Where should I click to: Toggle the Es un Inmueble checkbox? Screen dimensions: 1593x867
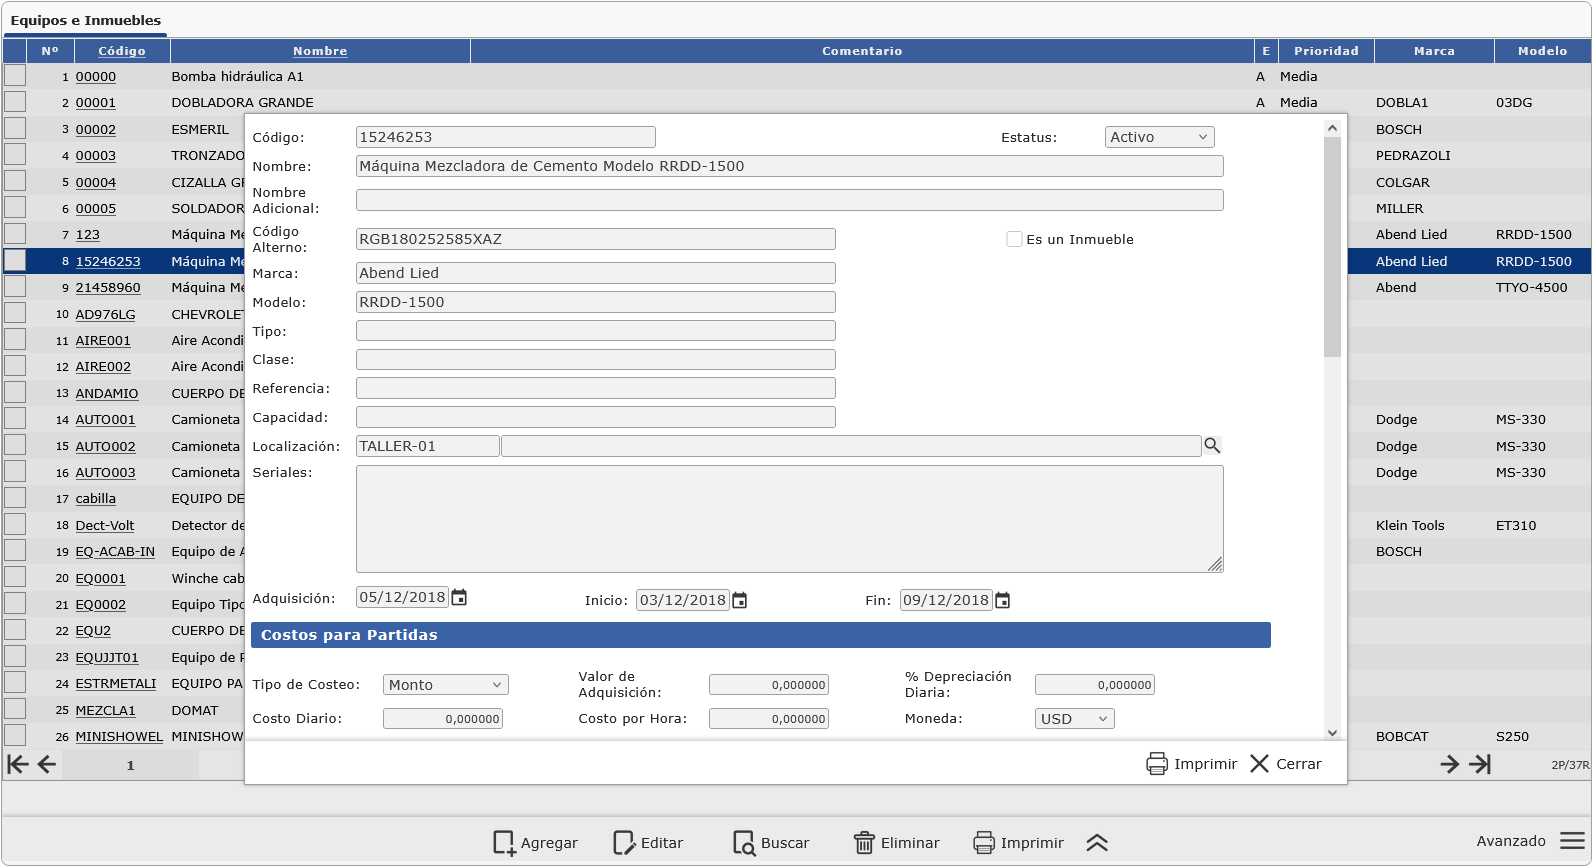[x=1014, y=239]
